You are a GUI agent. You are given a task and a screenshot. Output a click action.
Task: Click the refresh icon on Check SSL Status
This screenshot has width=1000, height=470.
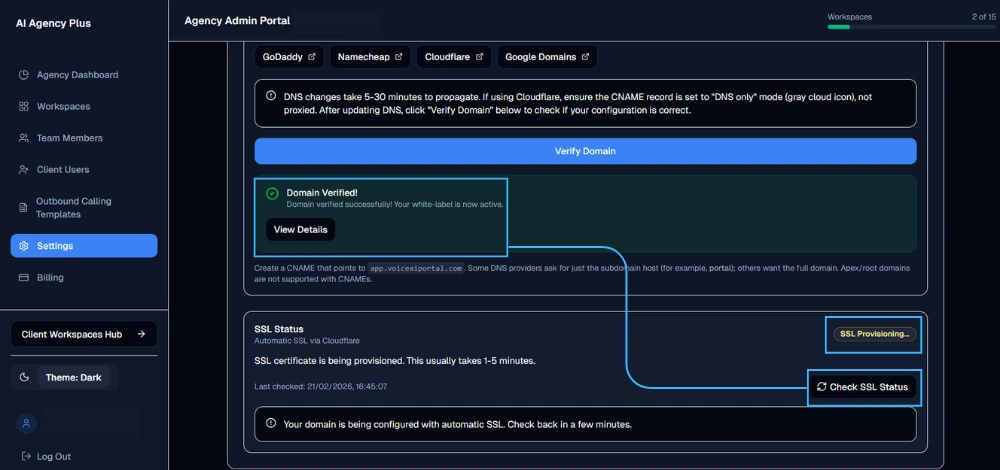(821, 387)
